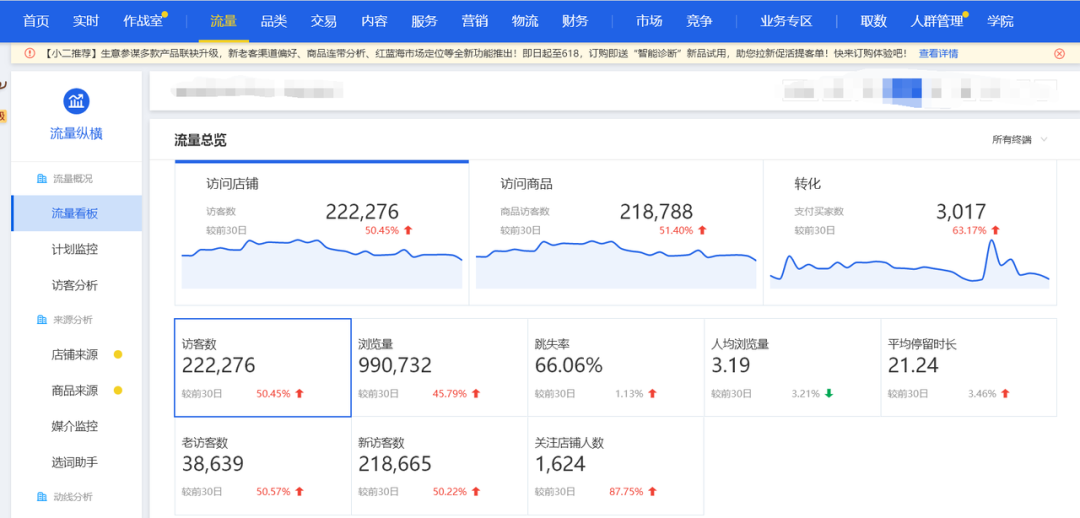Open the 取数 top menu
Viewport: 1080px width, 518px height.
click(x=873, y=21)
